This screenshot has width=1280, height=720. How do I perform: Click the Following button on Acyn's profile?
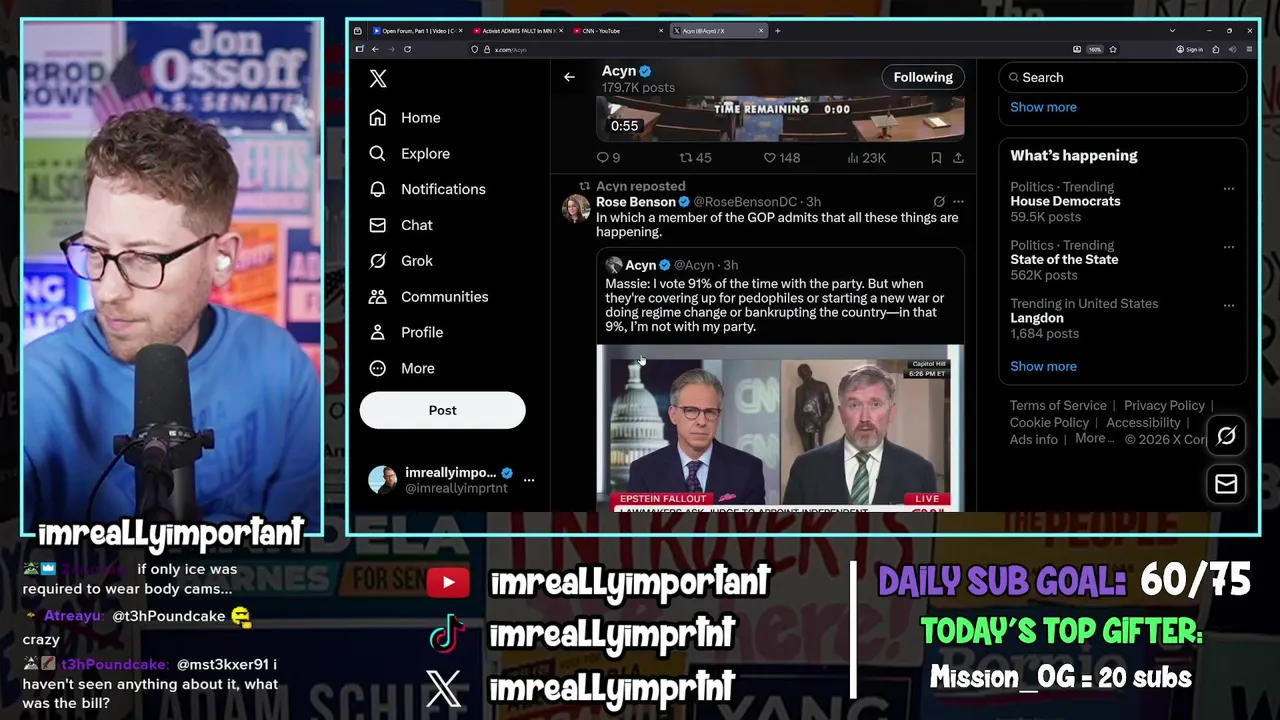[x=923, y=77]
